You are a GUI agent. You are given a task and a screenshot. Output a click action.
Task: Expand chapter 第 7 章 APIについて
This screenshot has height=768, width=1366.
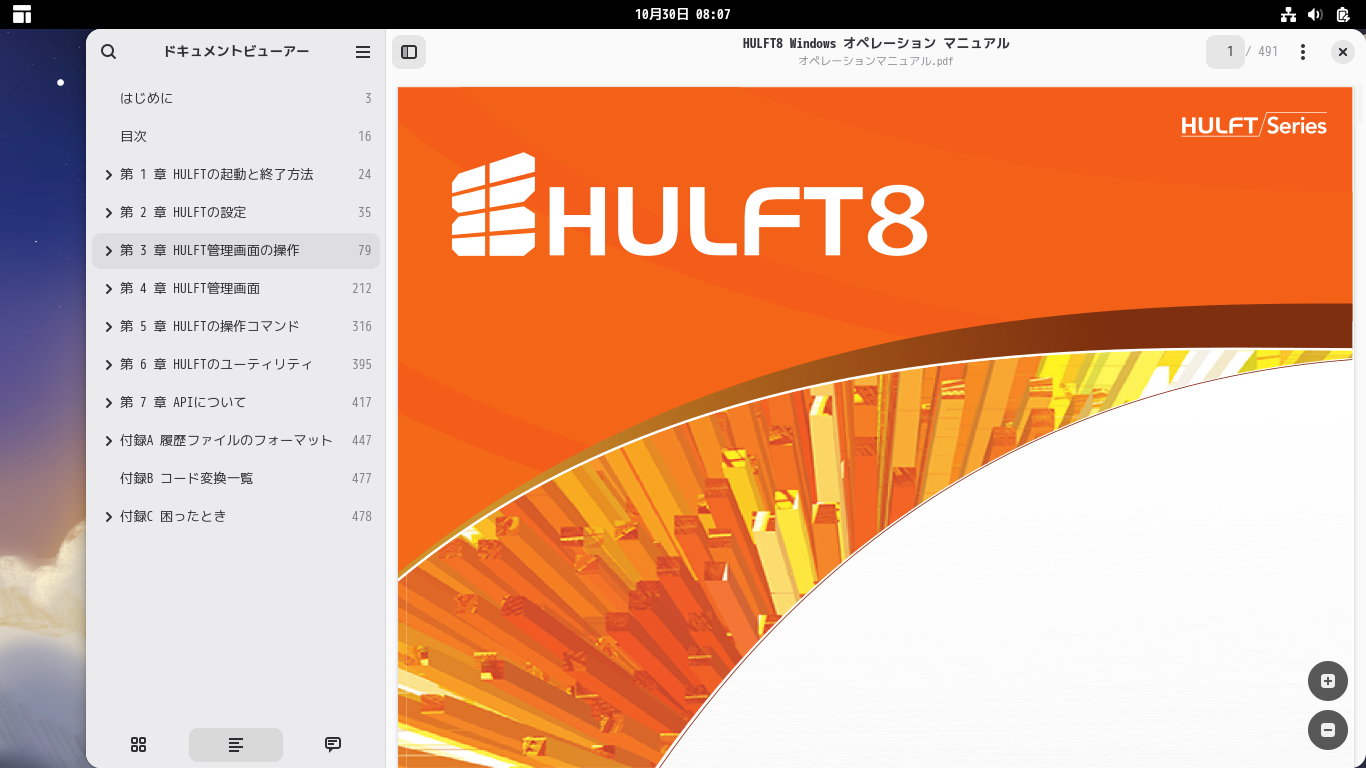coord(108,403)
